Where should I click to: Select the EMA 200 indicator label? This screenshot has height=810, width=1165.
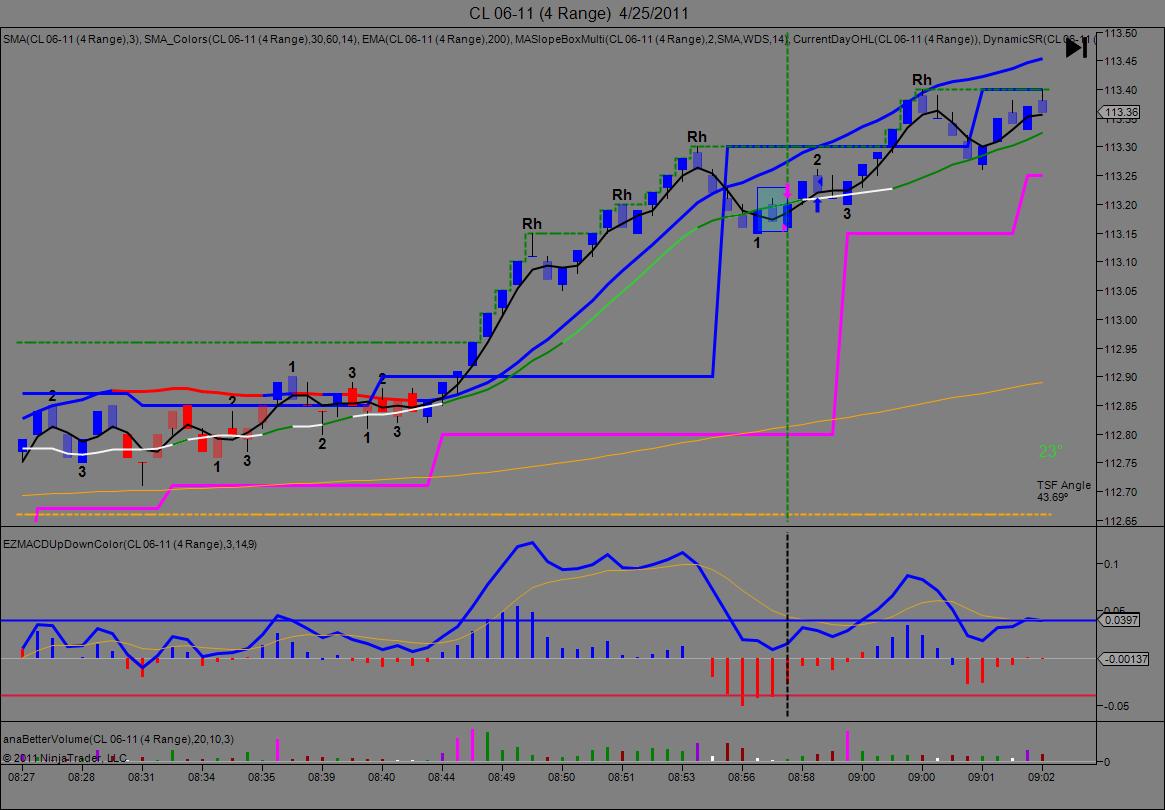click(437, 39)
